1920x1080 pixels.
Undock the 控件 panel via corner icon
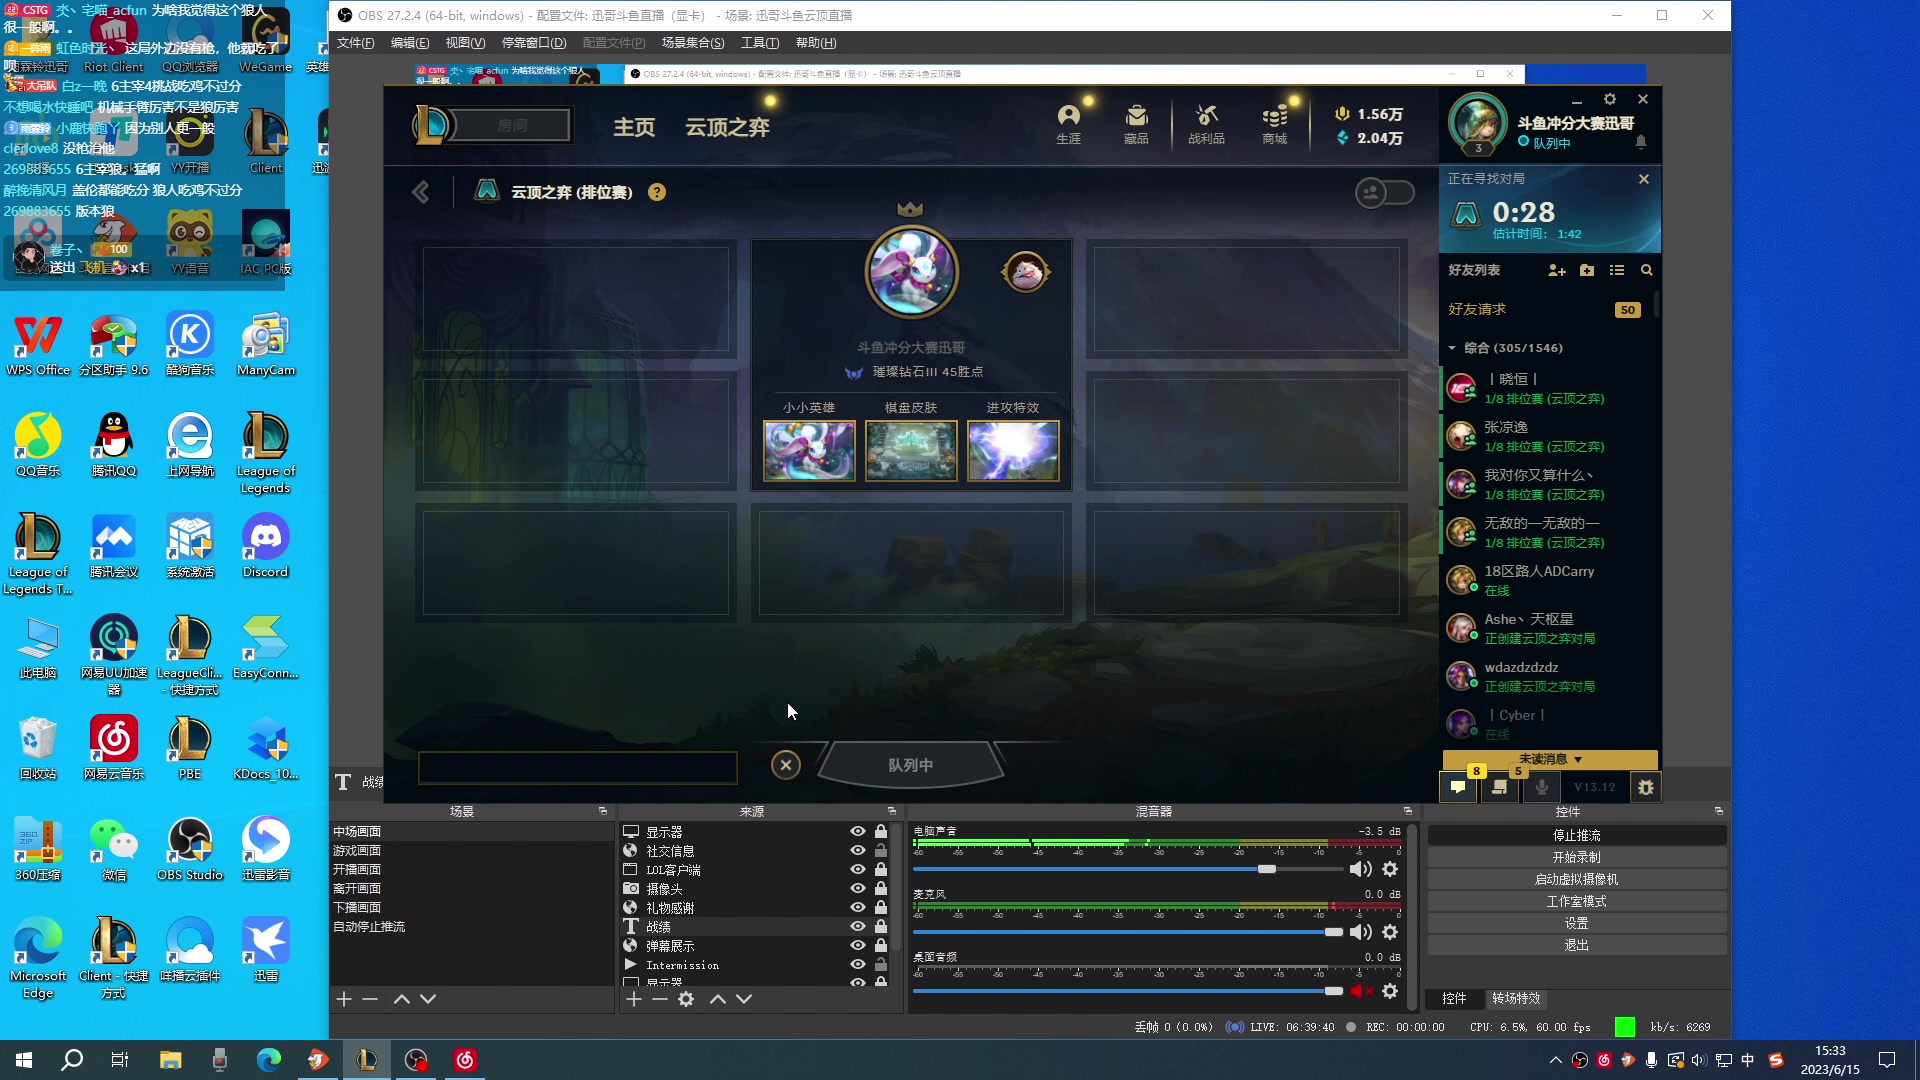(x=1719, y=811)
